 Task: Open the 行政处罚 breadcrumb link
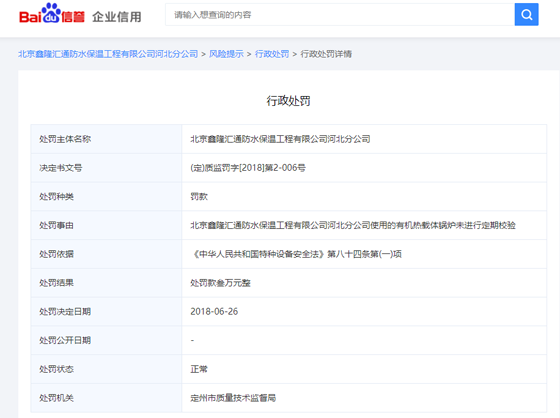(x=272, y=54)
